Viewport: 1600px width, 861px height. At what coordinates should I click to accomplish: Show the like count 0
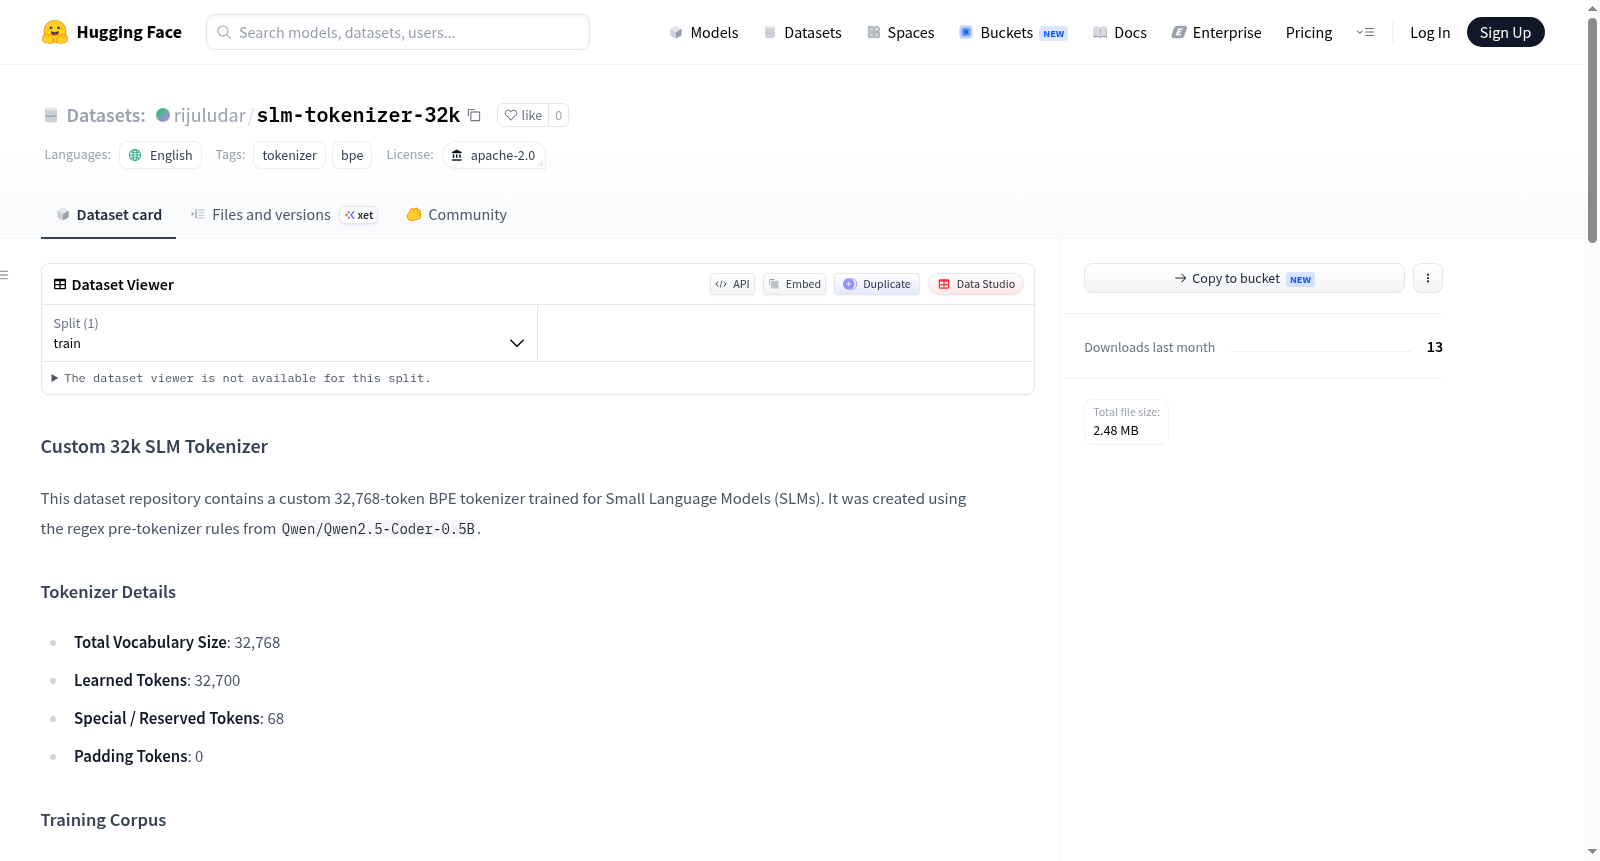point(559,115)
